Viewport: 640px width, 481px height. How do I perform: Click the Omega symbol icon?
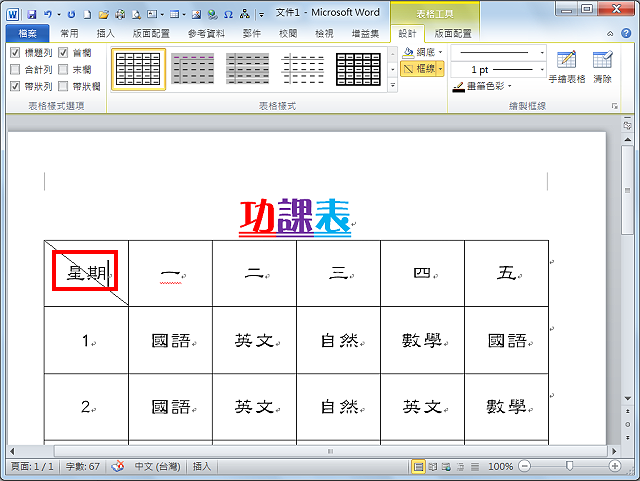(x=229, y=15)
